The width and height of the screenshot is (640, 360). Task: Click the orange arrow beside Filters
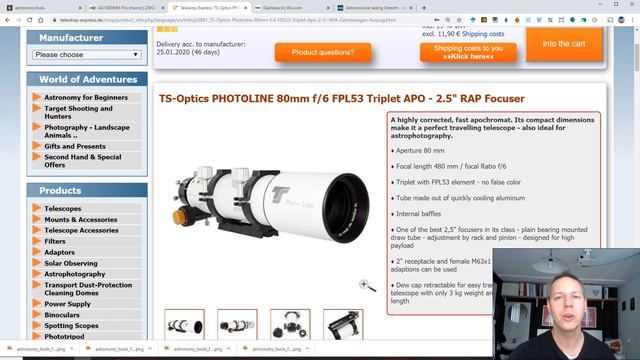pyautogui.click(x=37, y=241)
